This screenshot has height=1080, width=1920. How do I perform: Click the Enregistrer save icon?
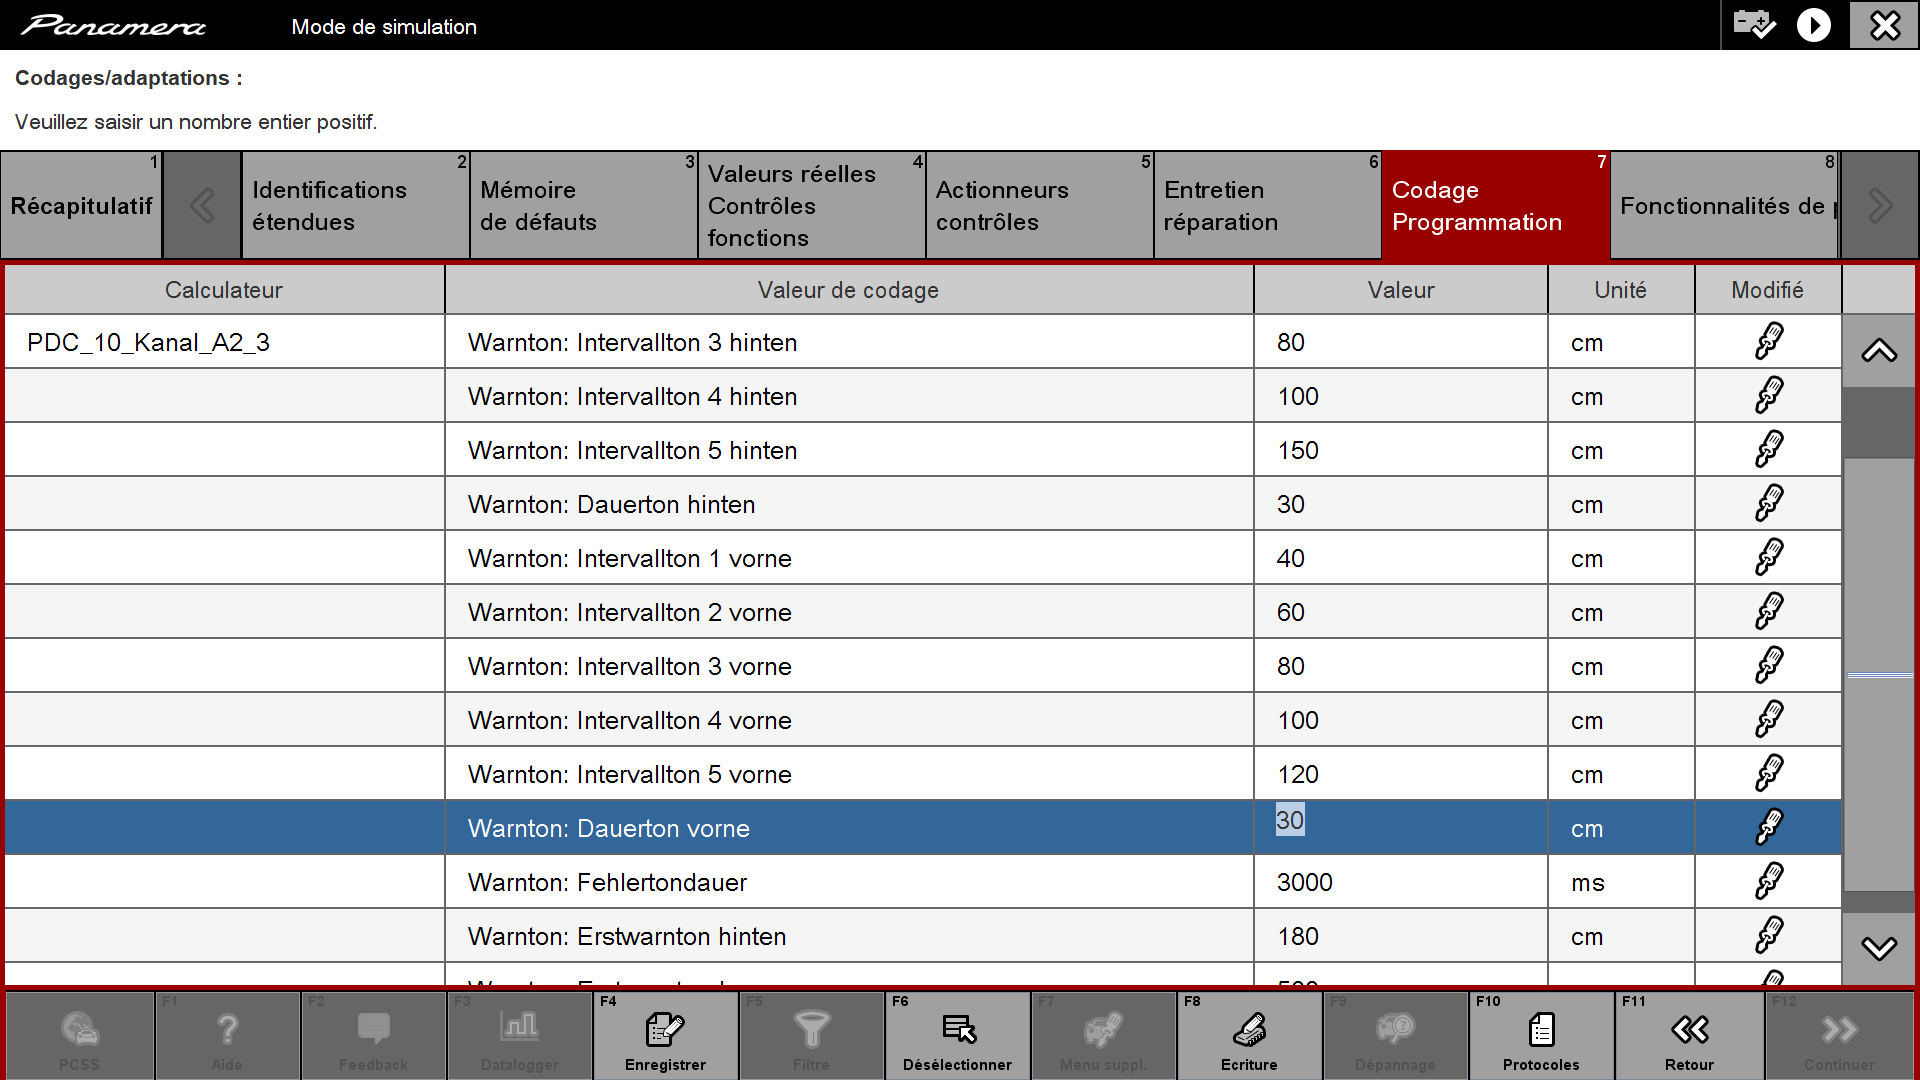tap(665, 1029)
